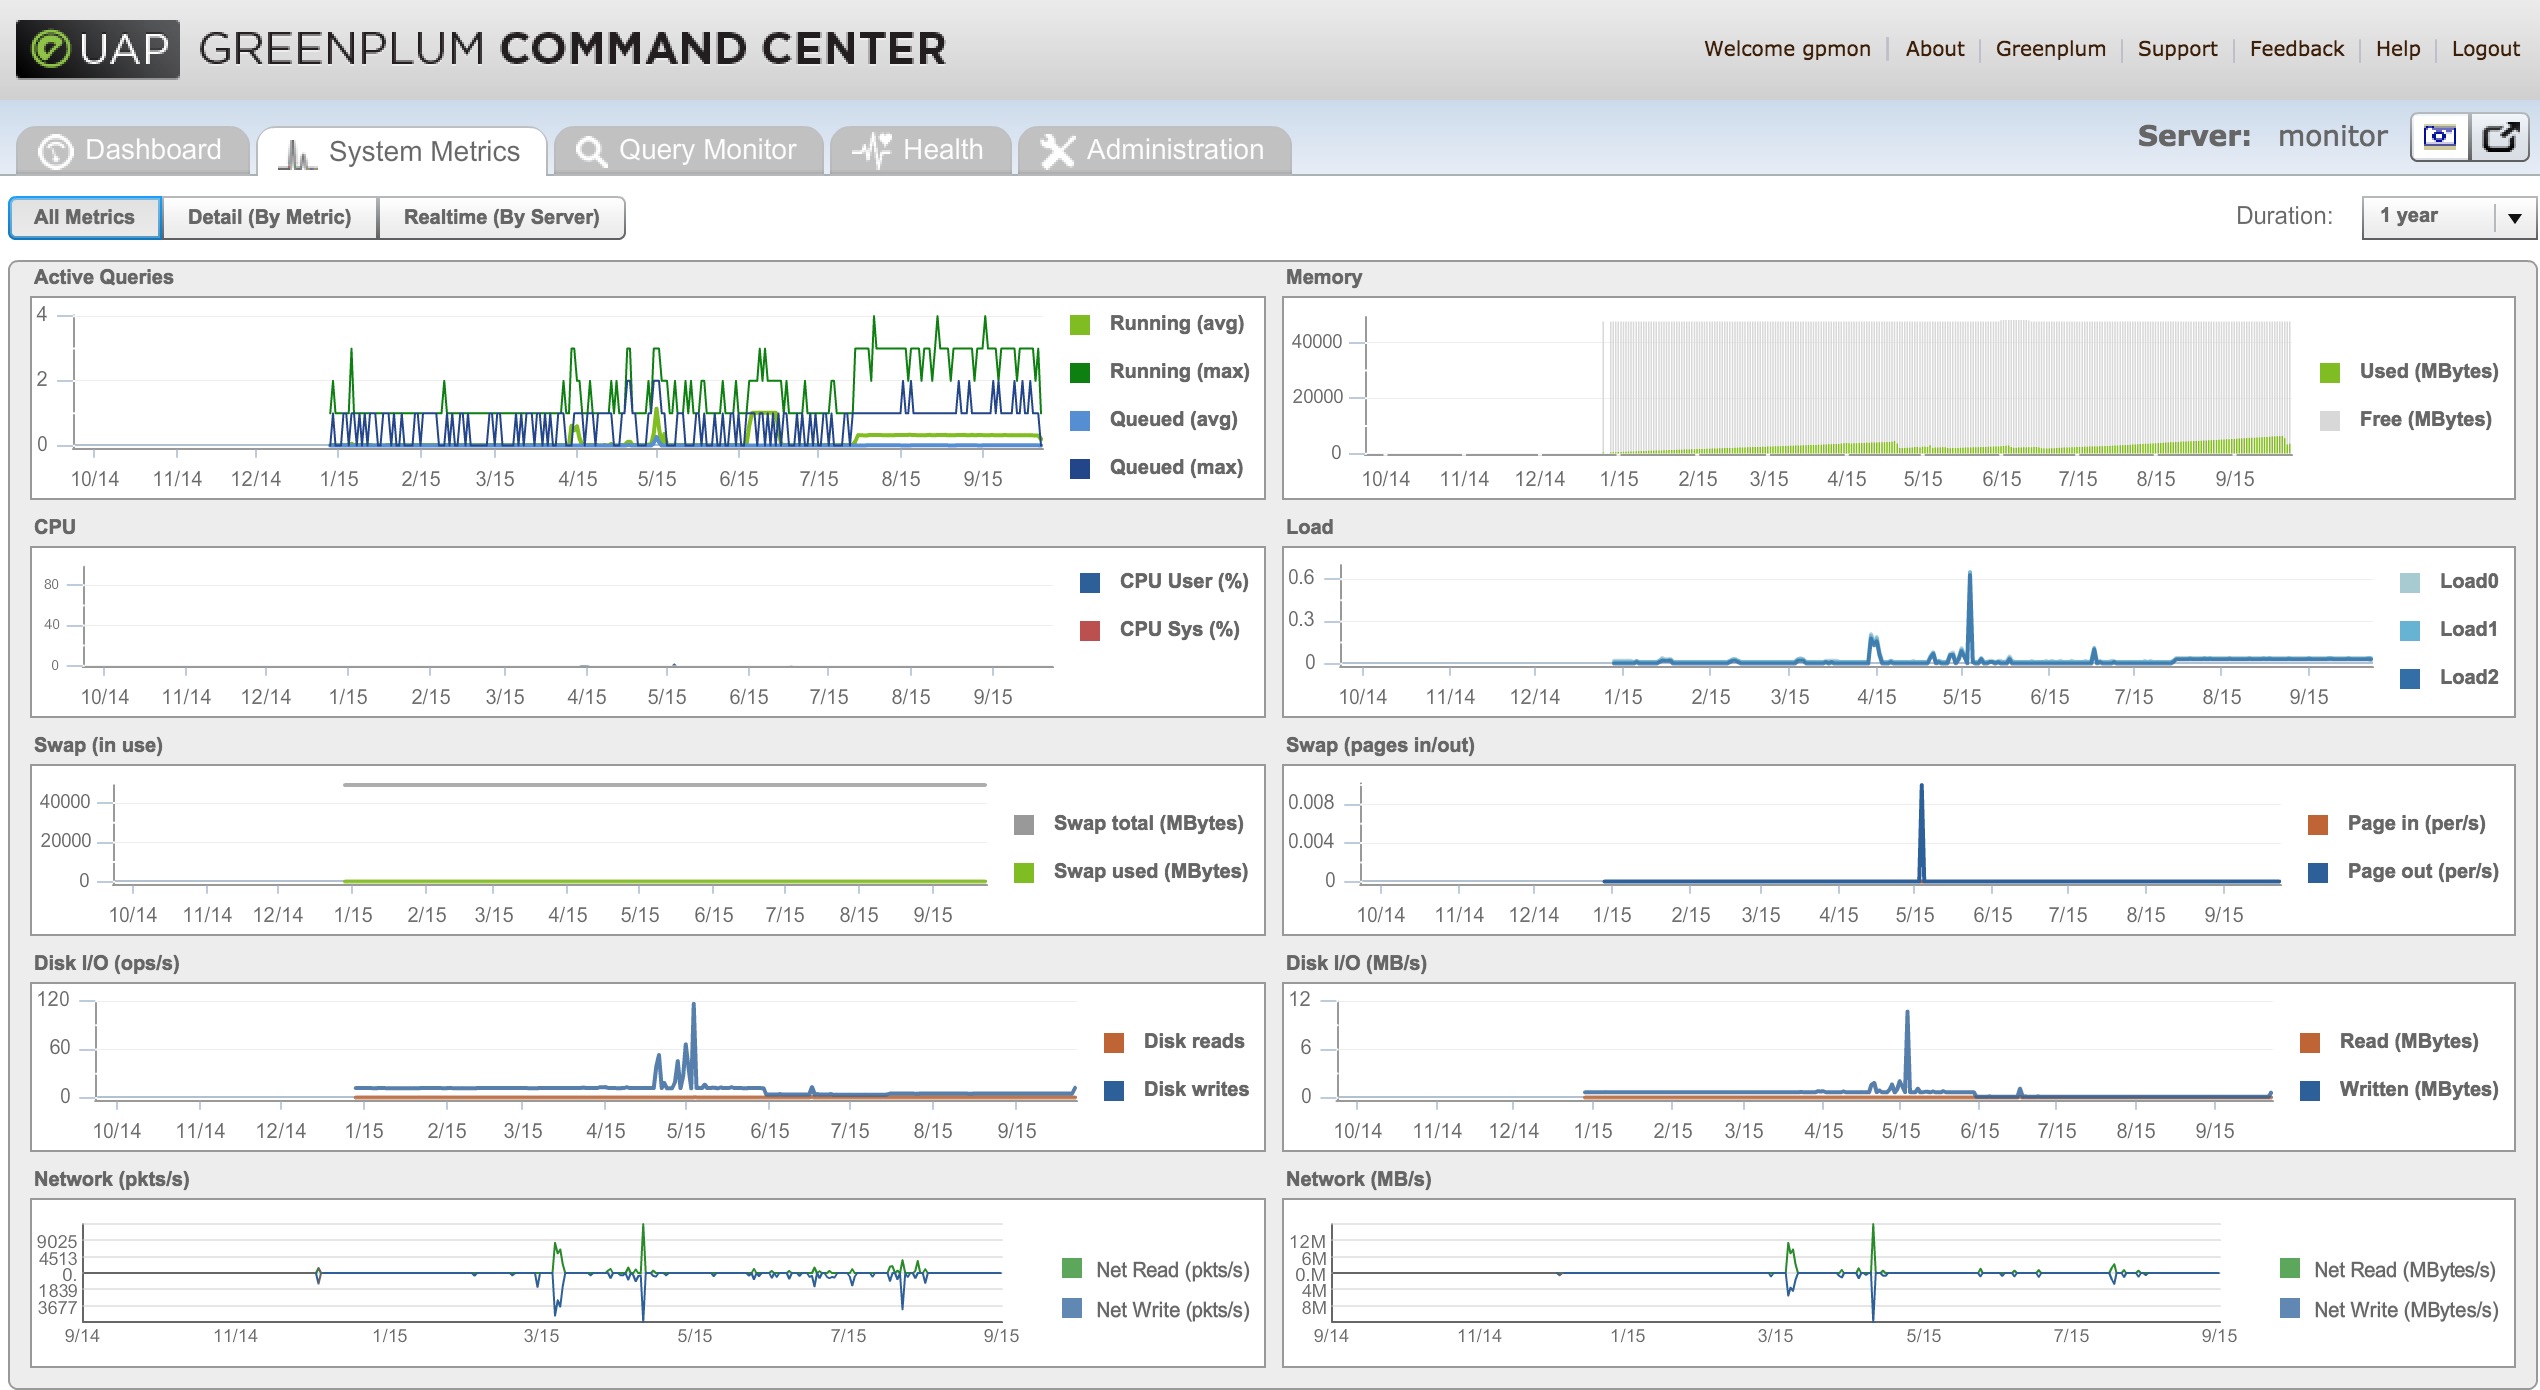Click the Dashboard tab clock icon
This screenshot has height=1390, width=2540.
pyautogui.click(x=56, y=151)
